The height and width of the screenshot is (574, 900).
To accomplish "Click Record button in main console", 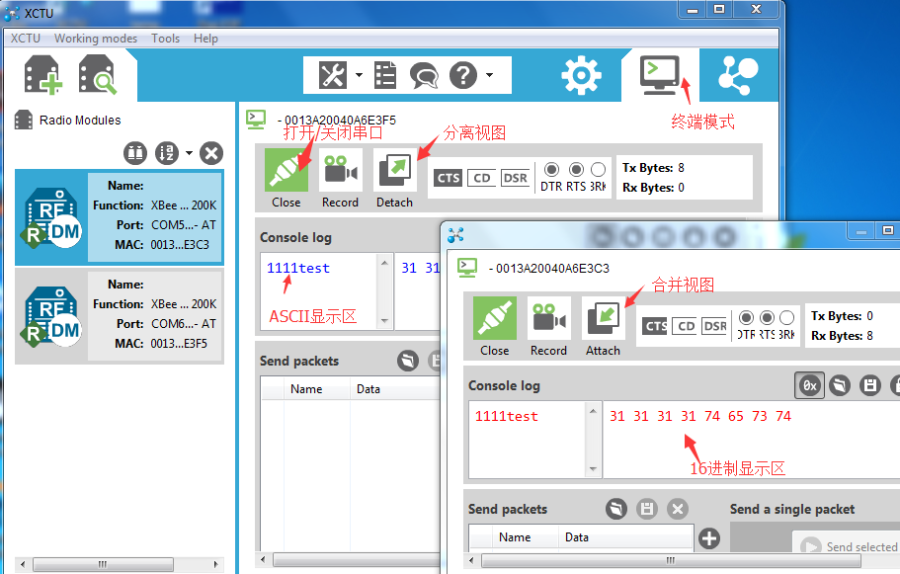I will click(340, 170).
